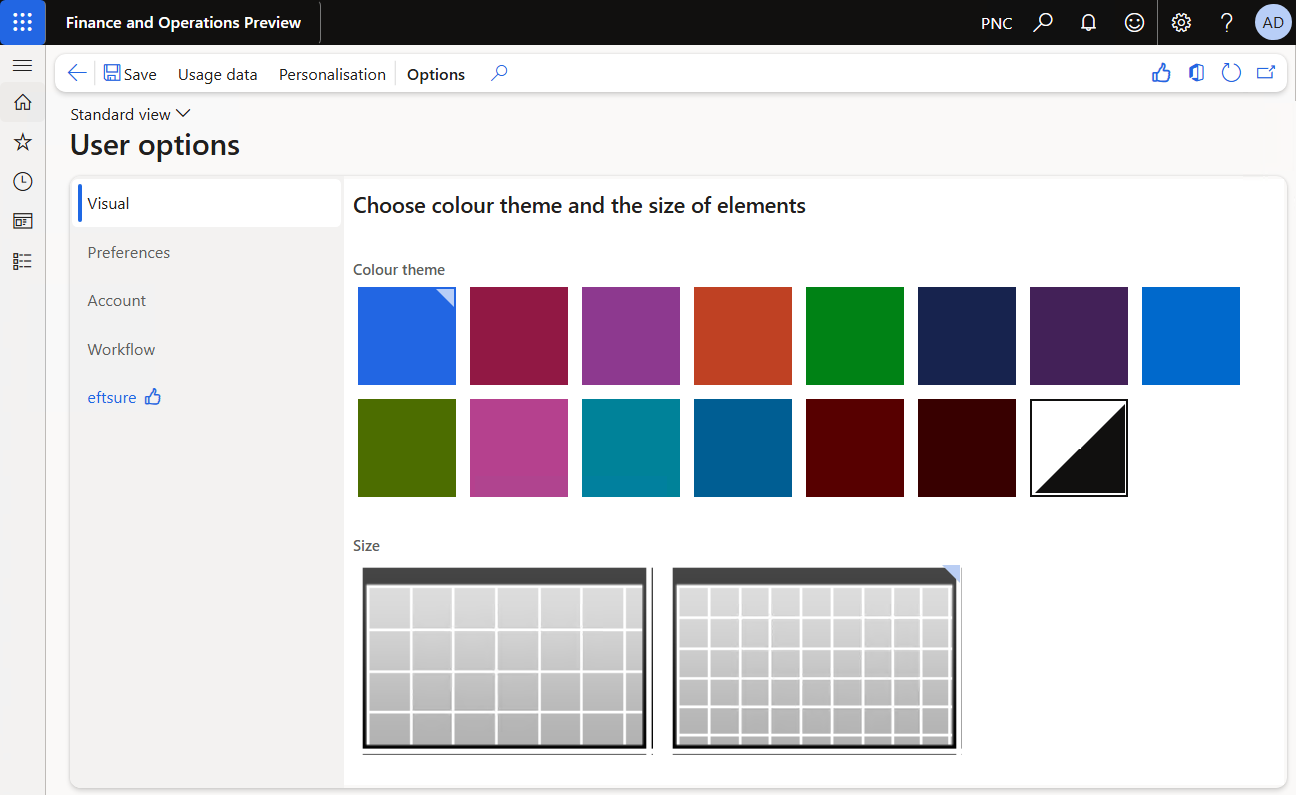This screenshot has width=1296, height=795.
Task: Select the Visual tab
Action: [x=208, y=203]
